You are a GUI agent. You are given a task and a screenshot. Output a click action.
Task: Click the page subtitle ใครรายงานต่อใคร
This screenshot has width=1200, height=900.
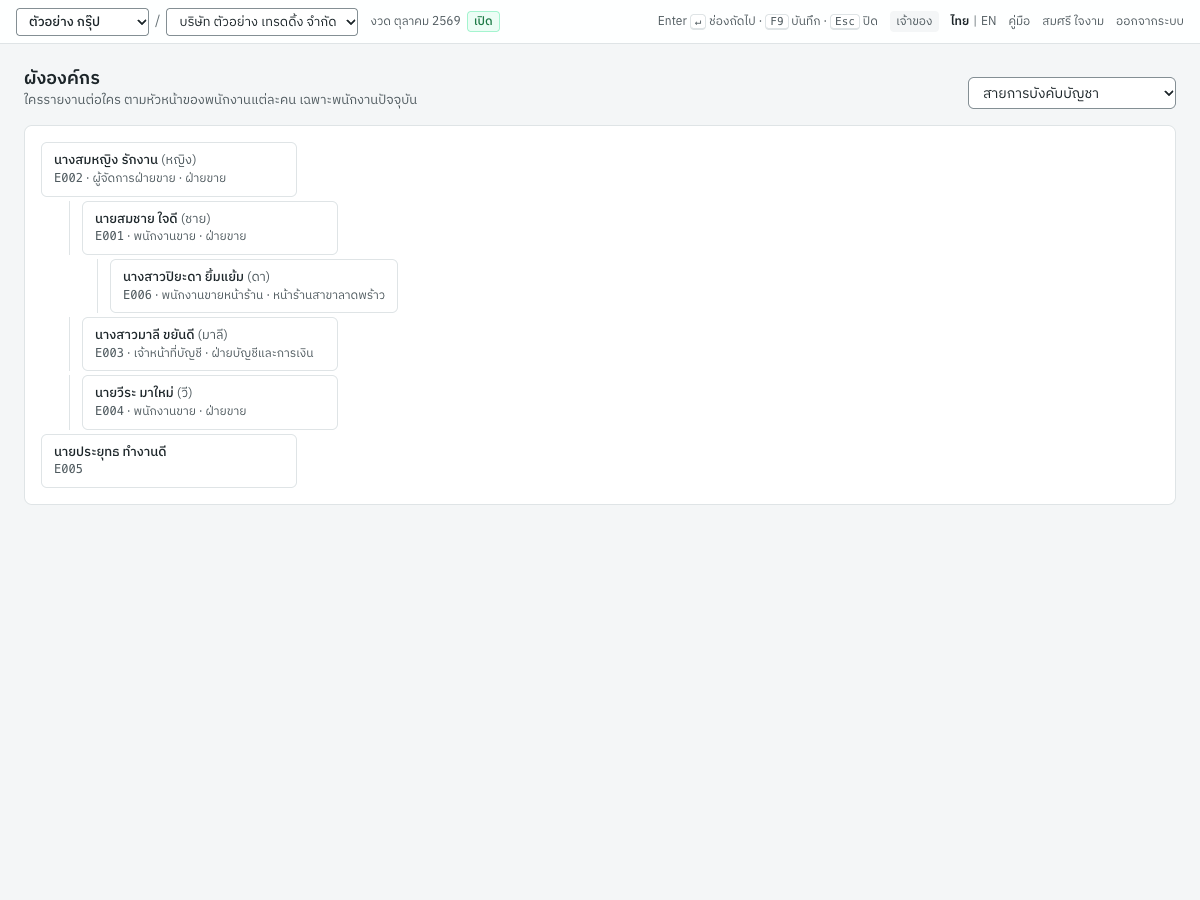220,100
